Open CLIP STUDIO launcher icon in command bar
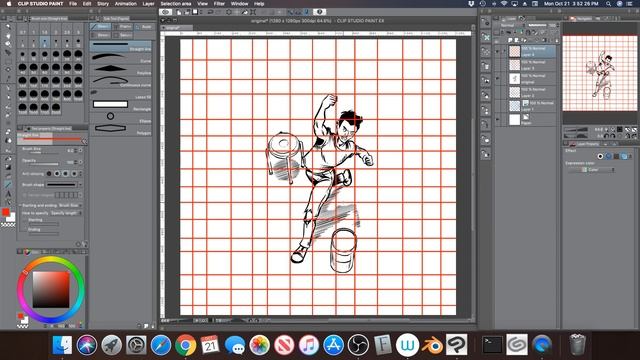This screenshot has height=360, width=640. (165, 12)
